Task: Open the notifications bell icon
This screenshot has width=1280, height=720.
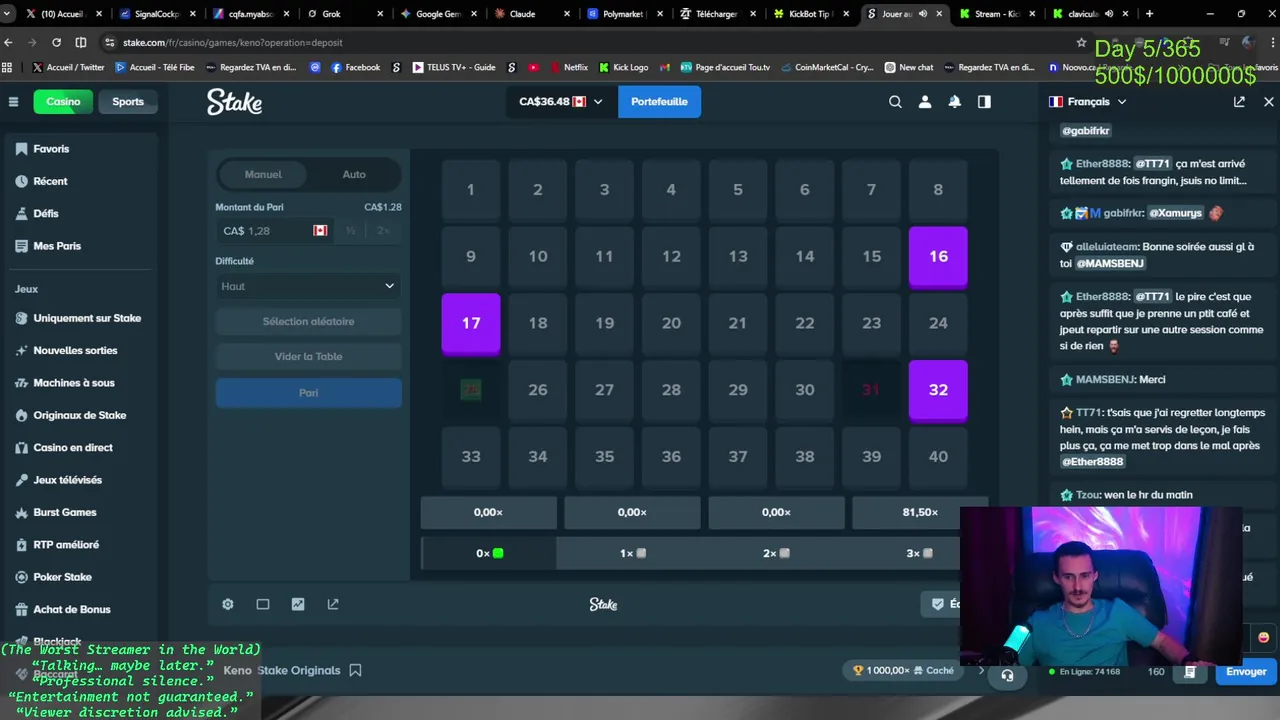Action: point(955,101)
